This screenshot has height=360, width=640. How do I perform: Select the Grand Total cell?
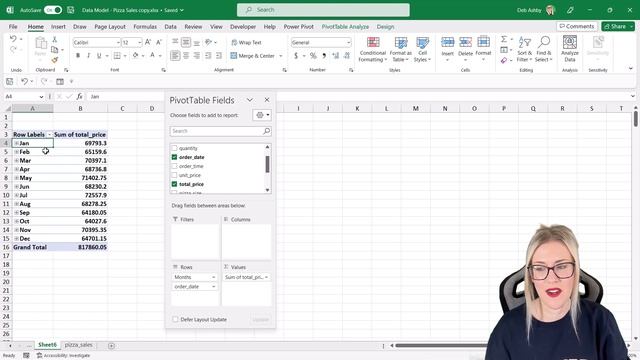click(x=32, y=247)
